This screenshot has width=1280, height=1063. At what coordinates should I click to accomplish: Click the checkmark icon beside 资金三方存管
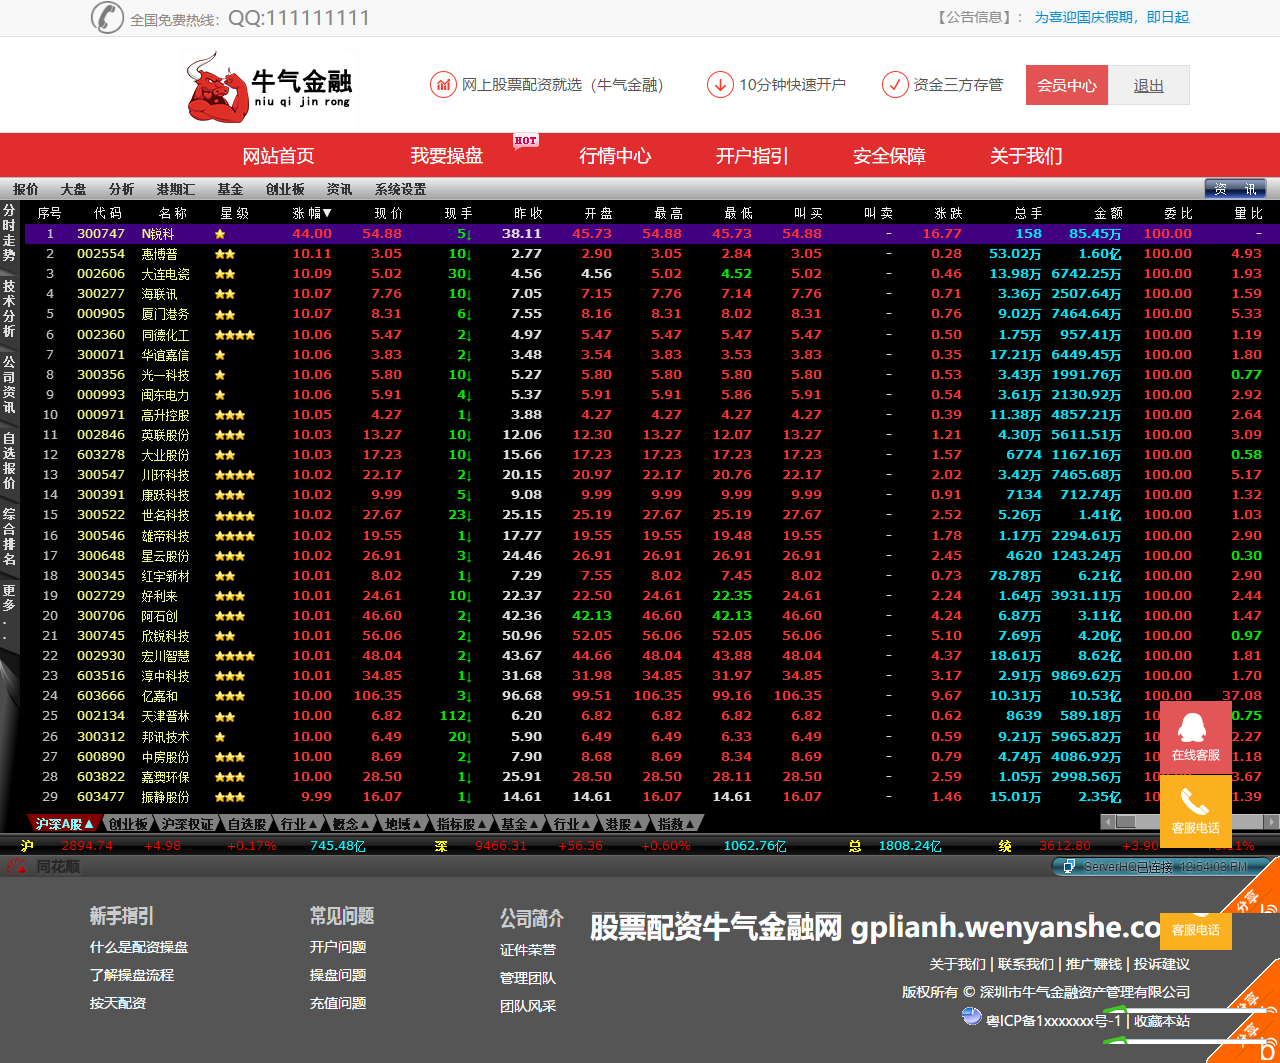tap(894, 85)
